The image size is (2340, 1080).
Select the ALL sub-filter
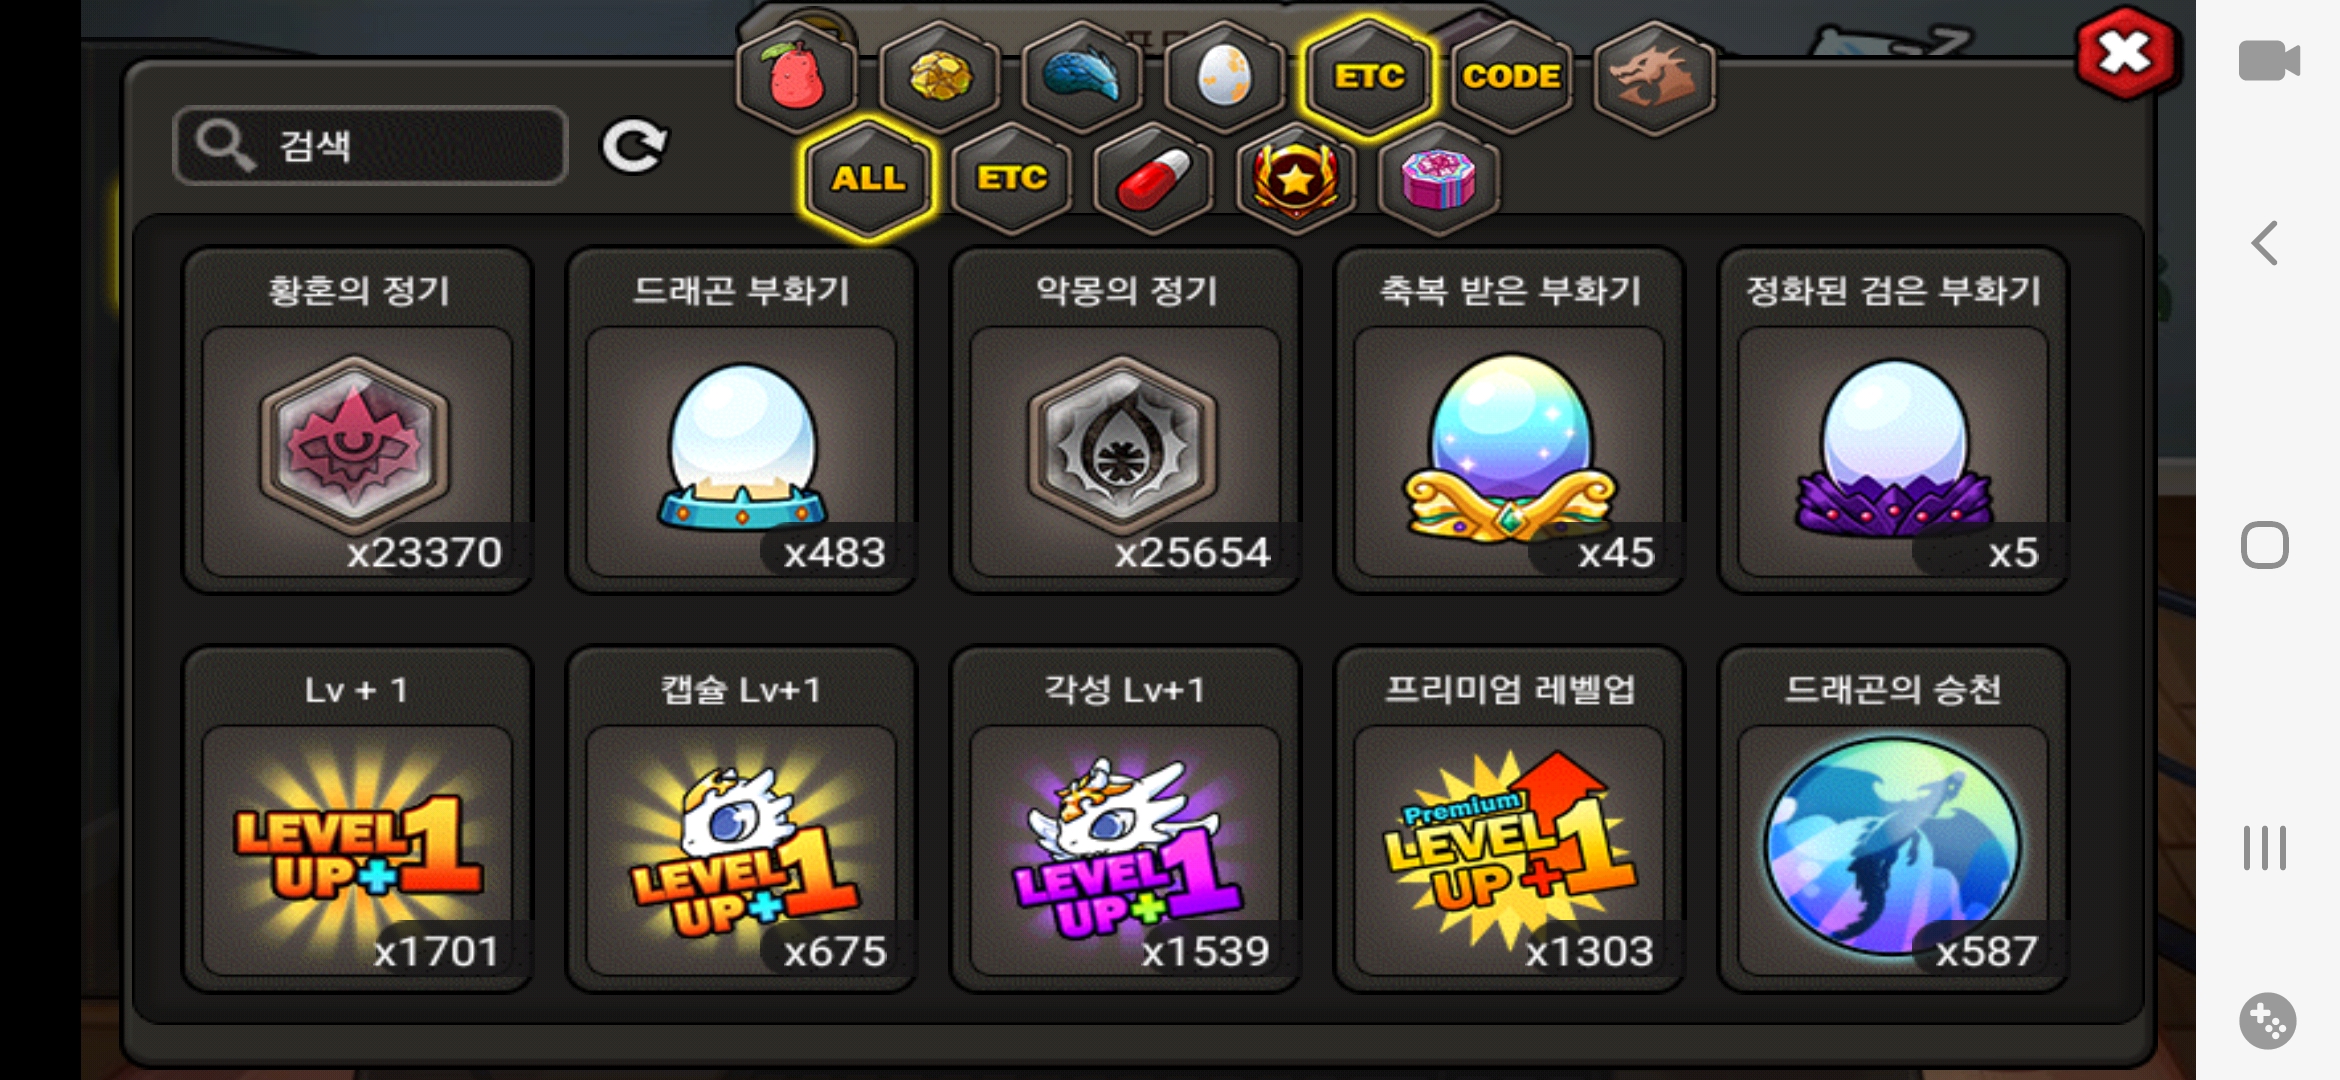(869, 179)
